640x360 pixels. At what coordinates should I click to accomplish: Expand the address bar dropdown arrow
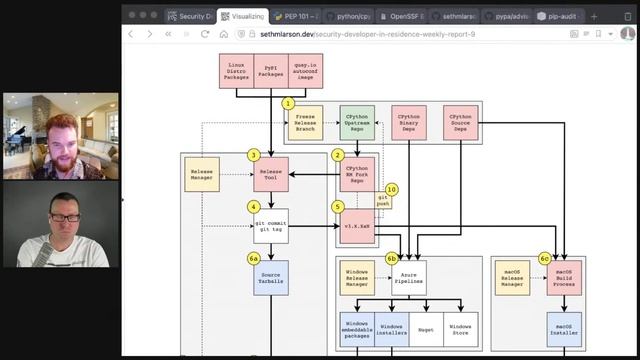(x=611, y=34)
